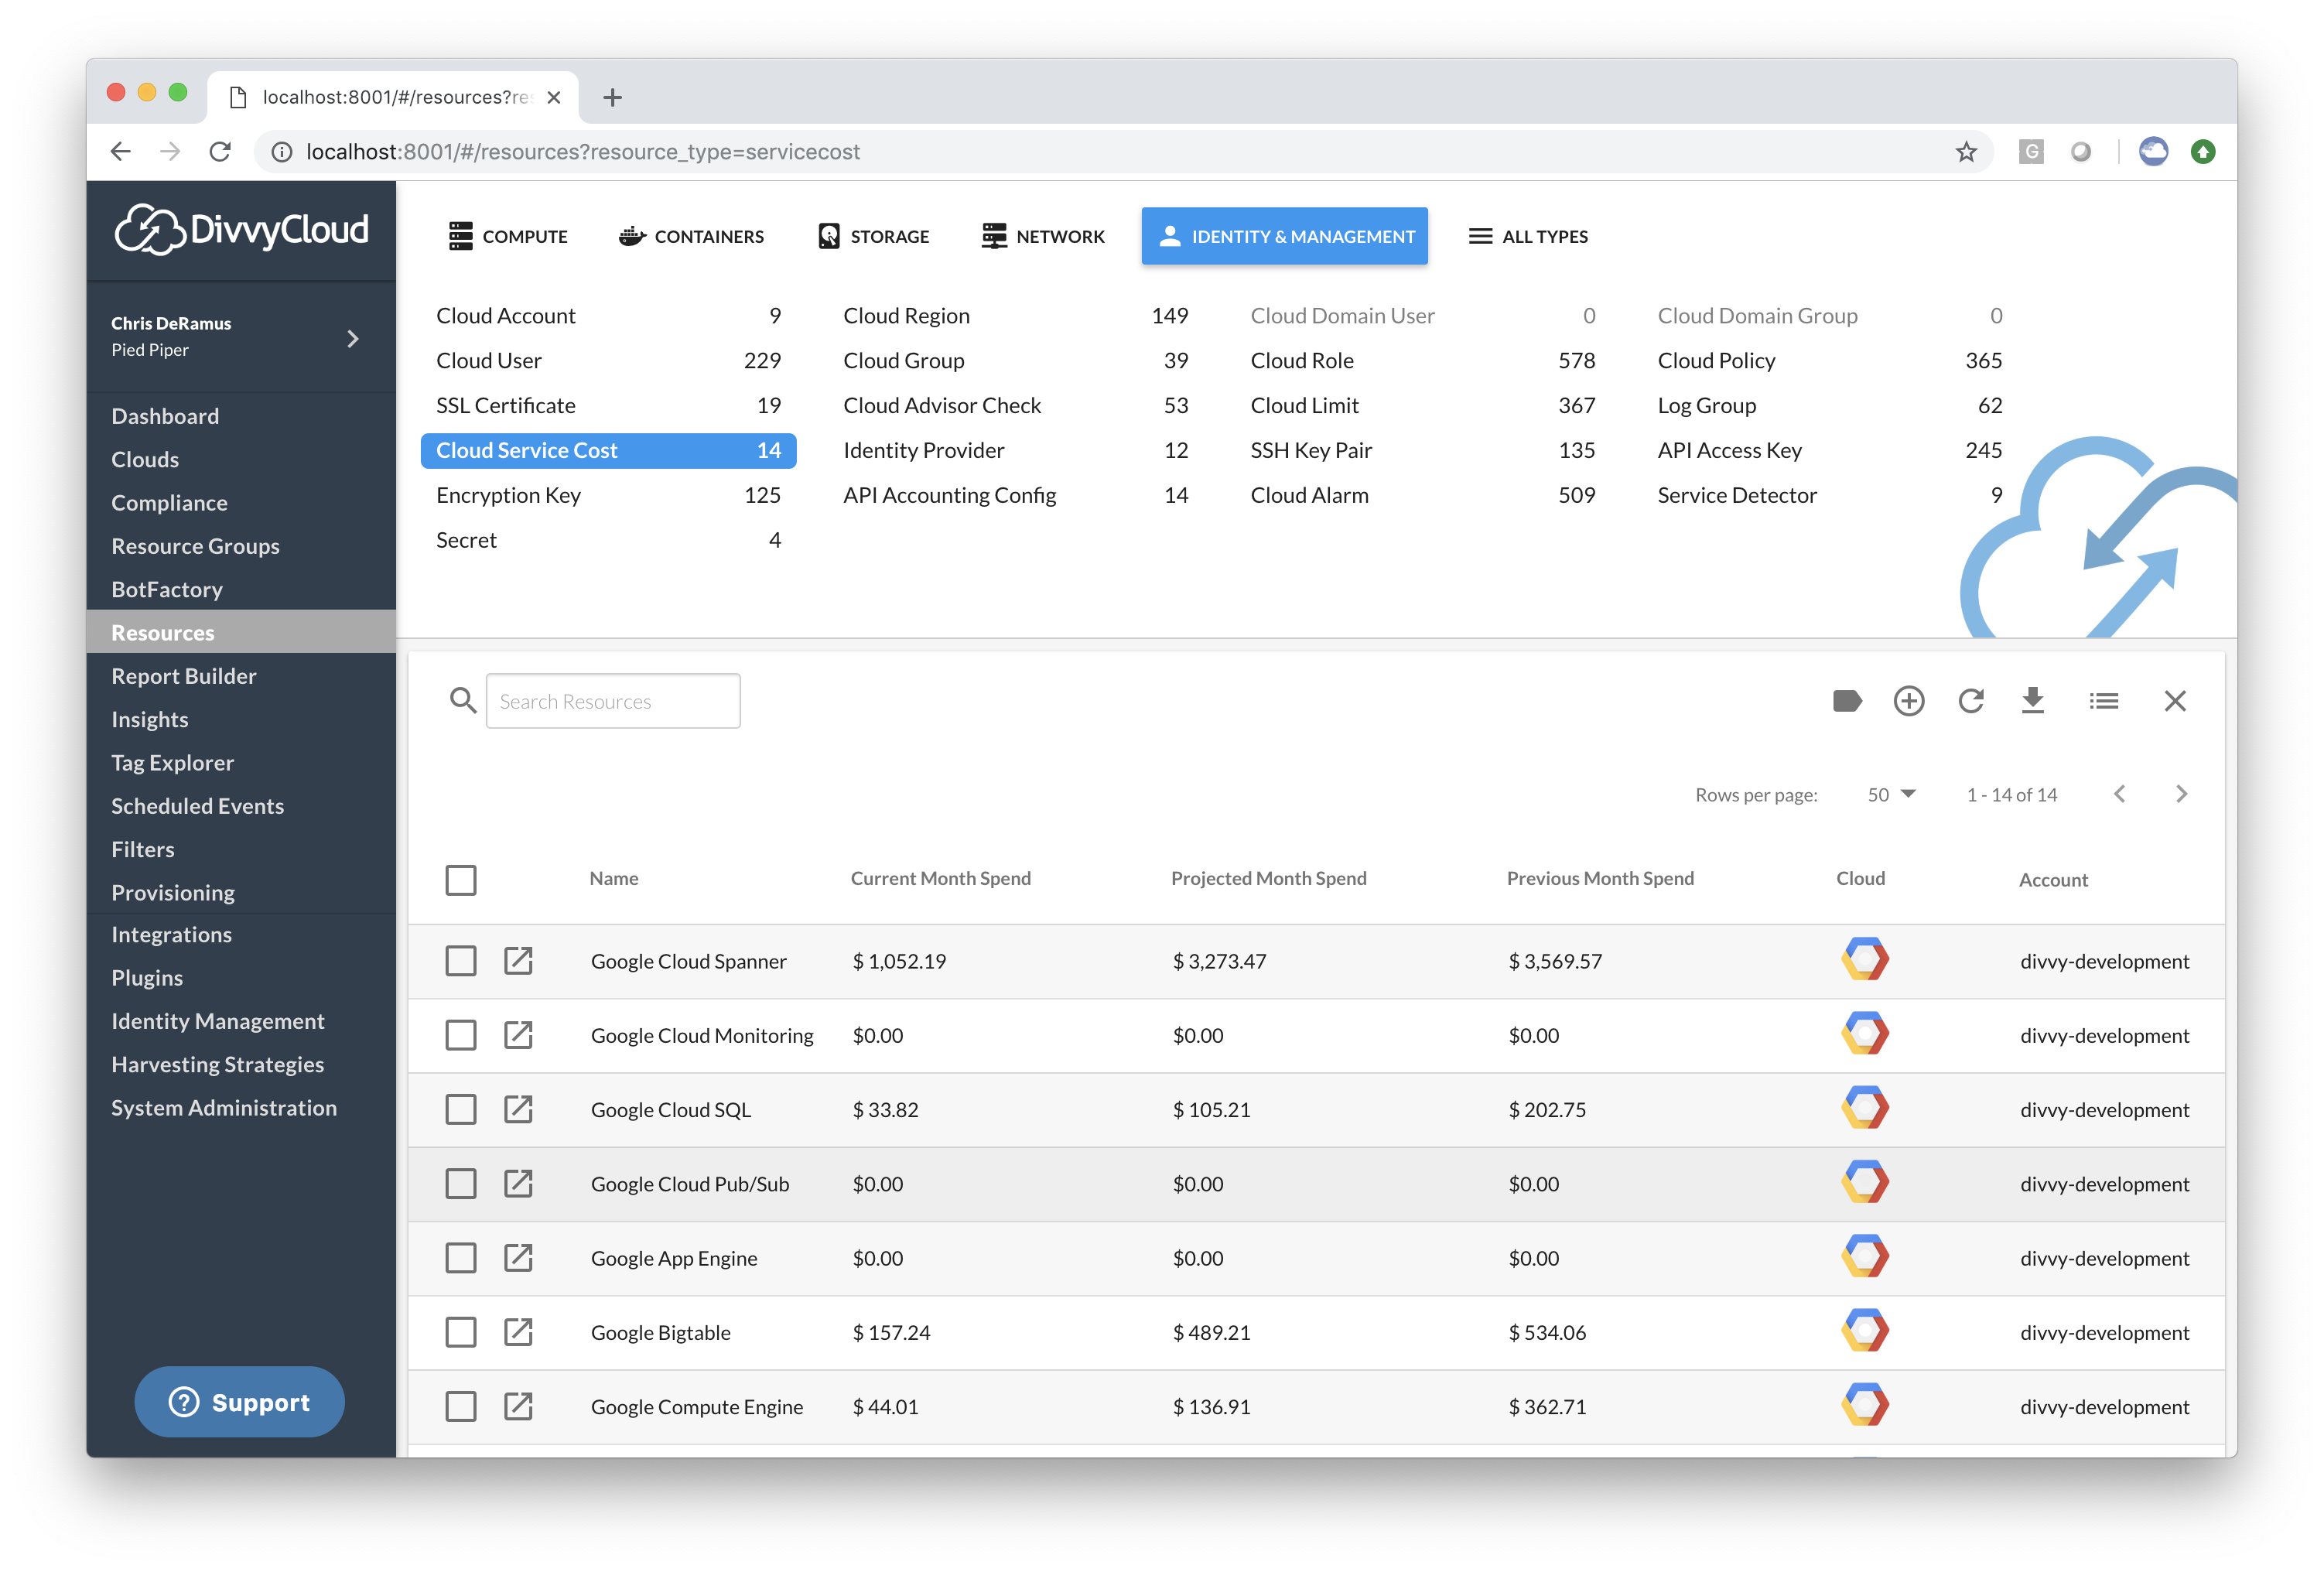
Task: Switch to the All Types tab
Action: point(1528,236)
